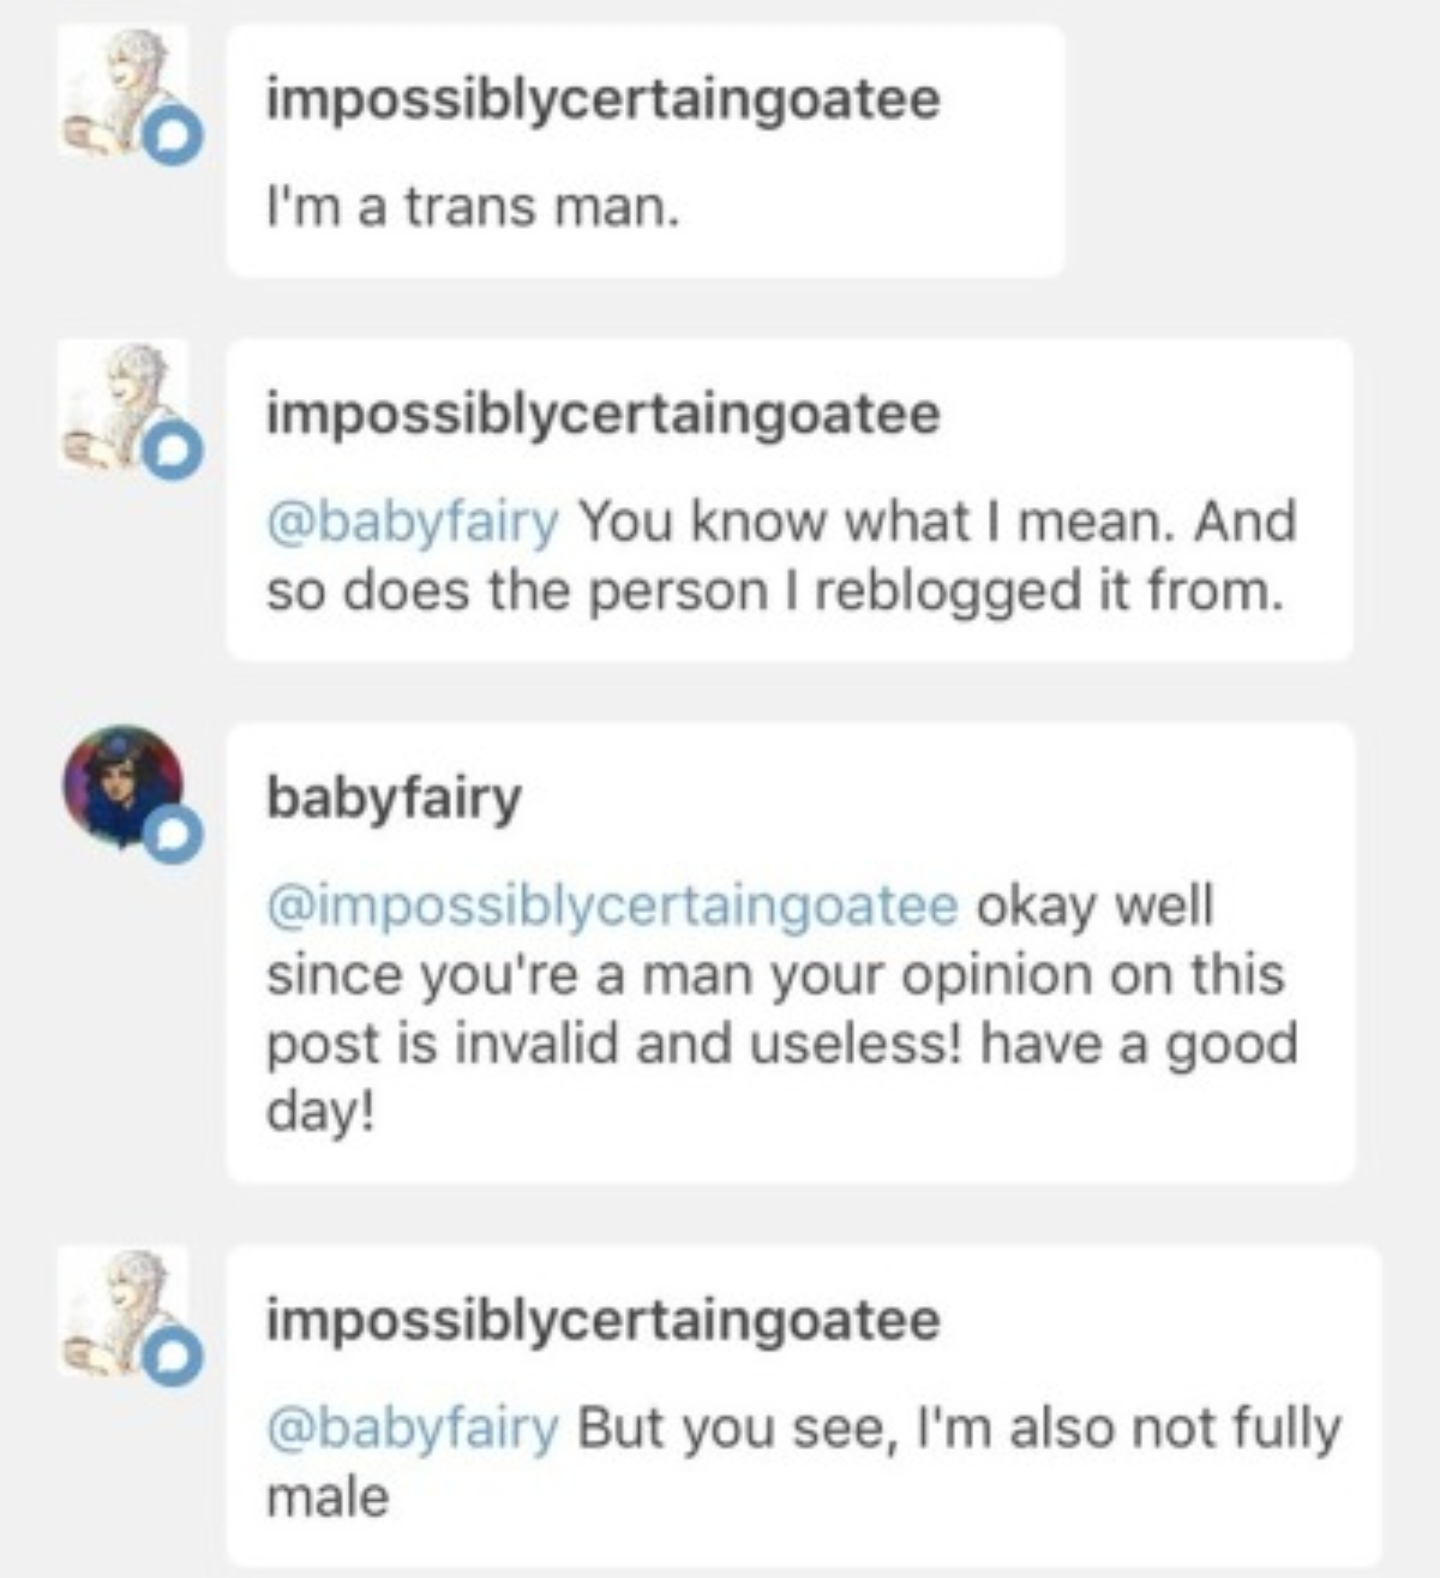The width and height of the screenshot is (1440, 1578).
Task: Select the "I'm also not fully male" comment
Action: [x=804, y=1405]
